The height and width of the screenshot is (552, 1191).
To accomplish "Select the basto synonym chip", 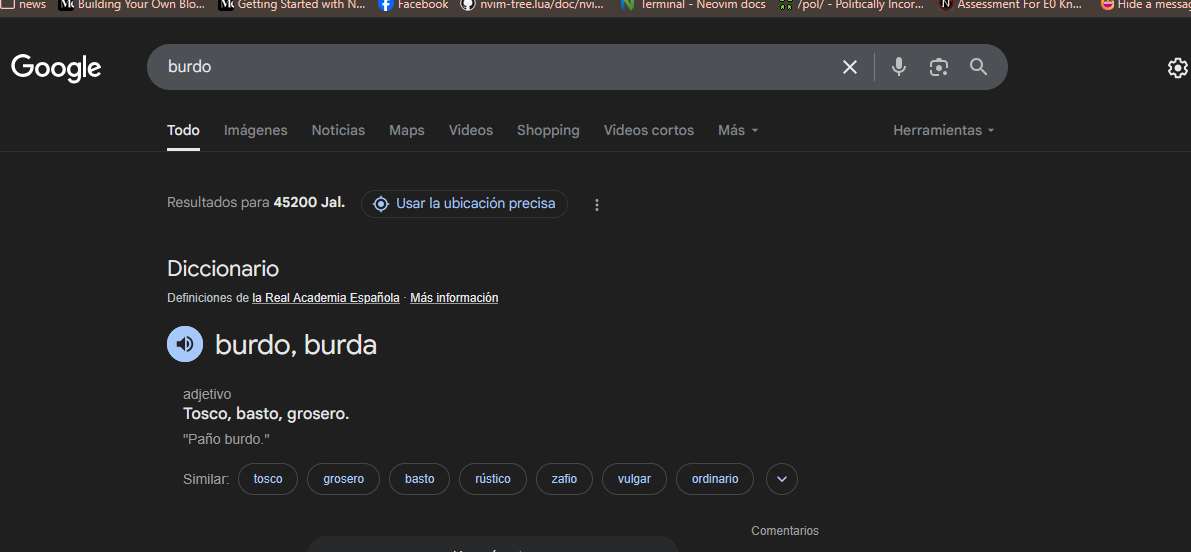I will pyautogui.click(x=419, y=479).
